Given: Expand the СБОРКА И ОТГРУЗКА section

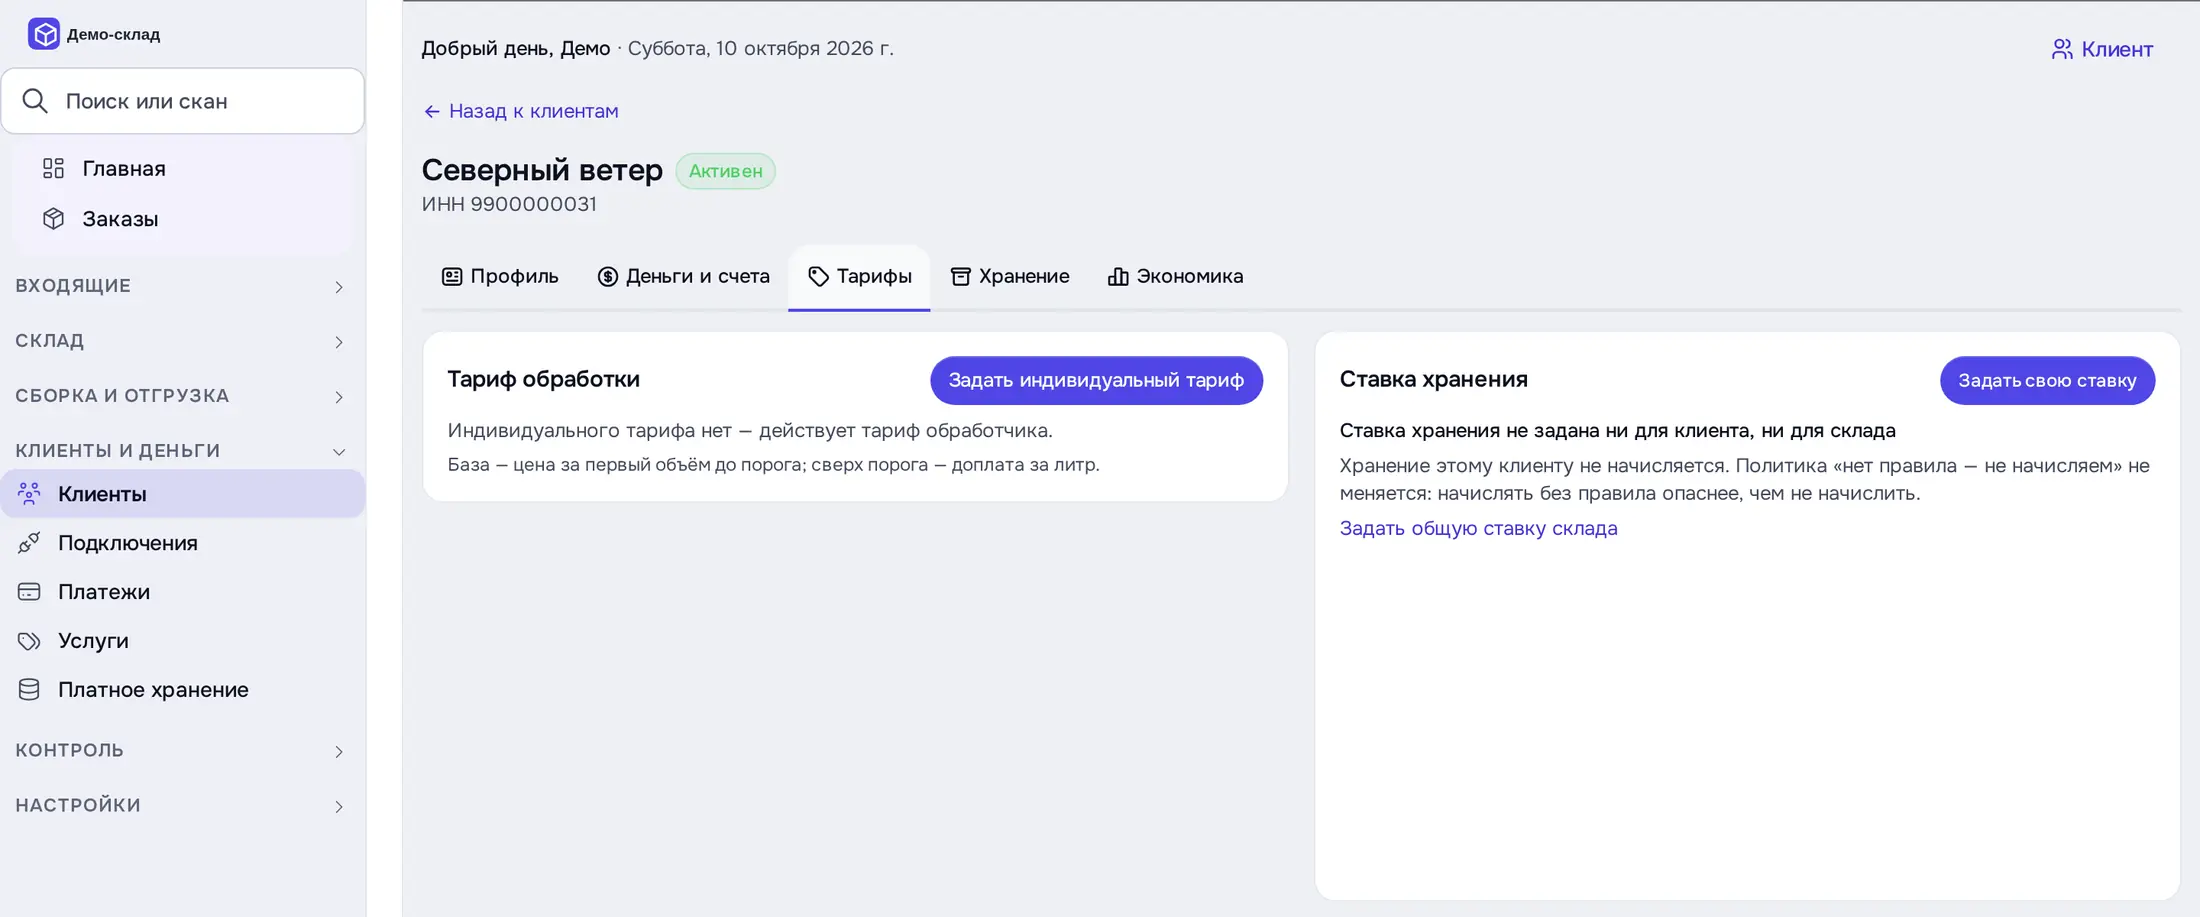Looking at the screenshot, I should (x=182, y=396).
